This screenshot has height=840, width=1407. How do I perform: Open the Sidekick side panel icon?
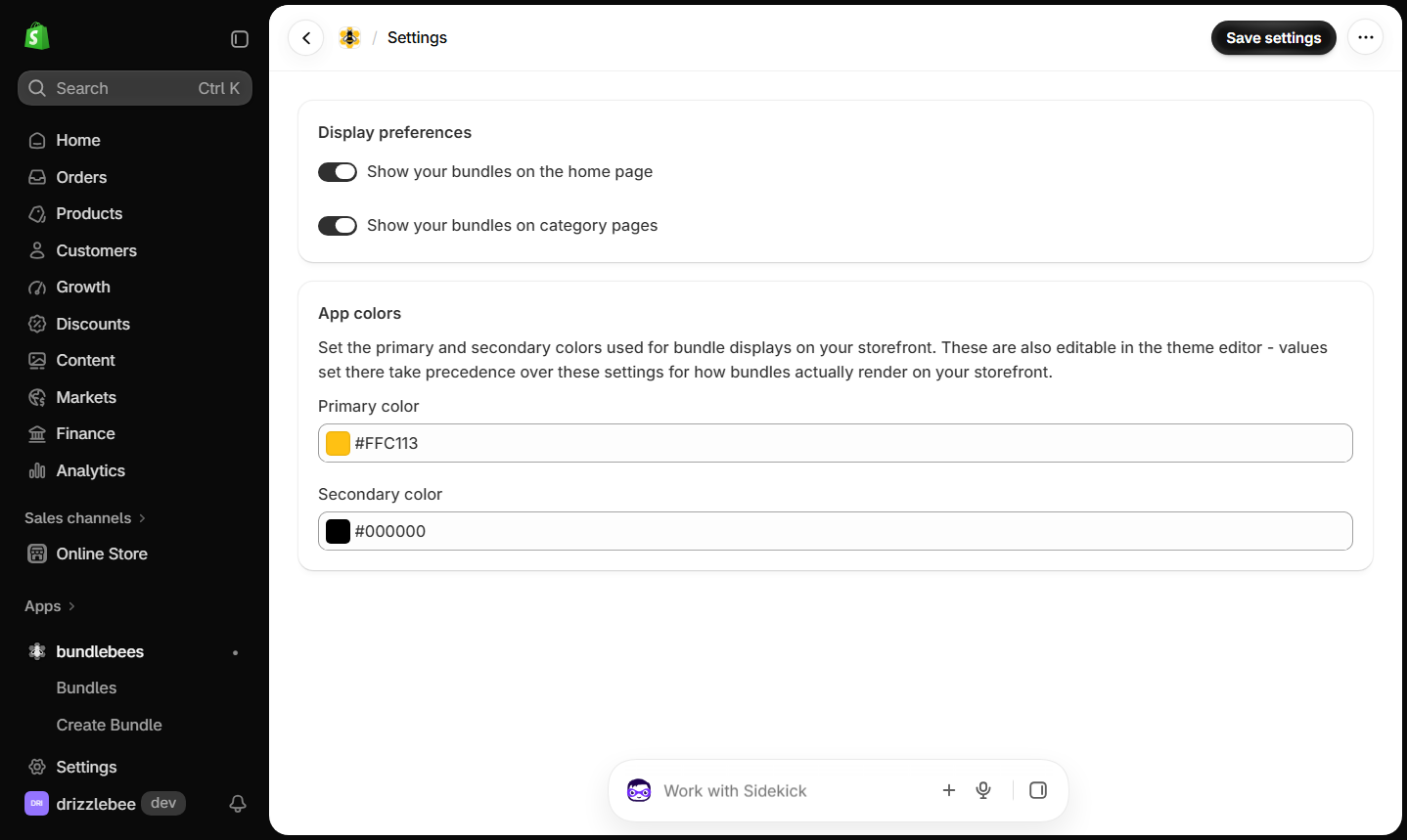tap(1038, 790)
